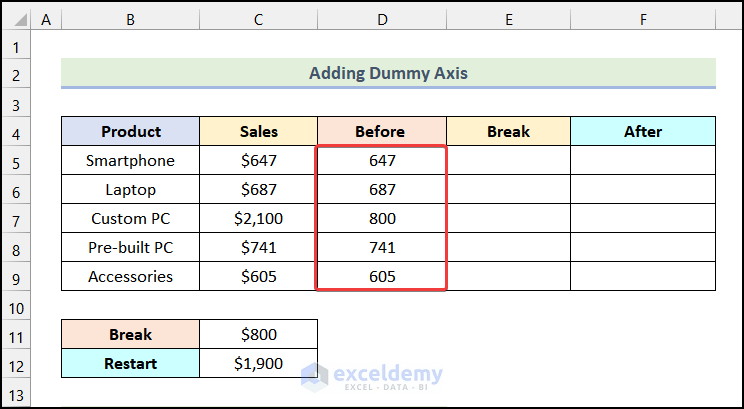Select the 'After' header cell
This screenshot has width=744, height=409.
[642, 131]
